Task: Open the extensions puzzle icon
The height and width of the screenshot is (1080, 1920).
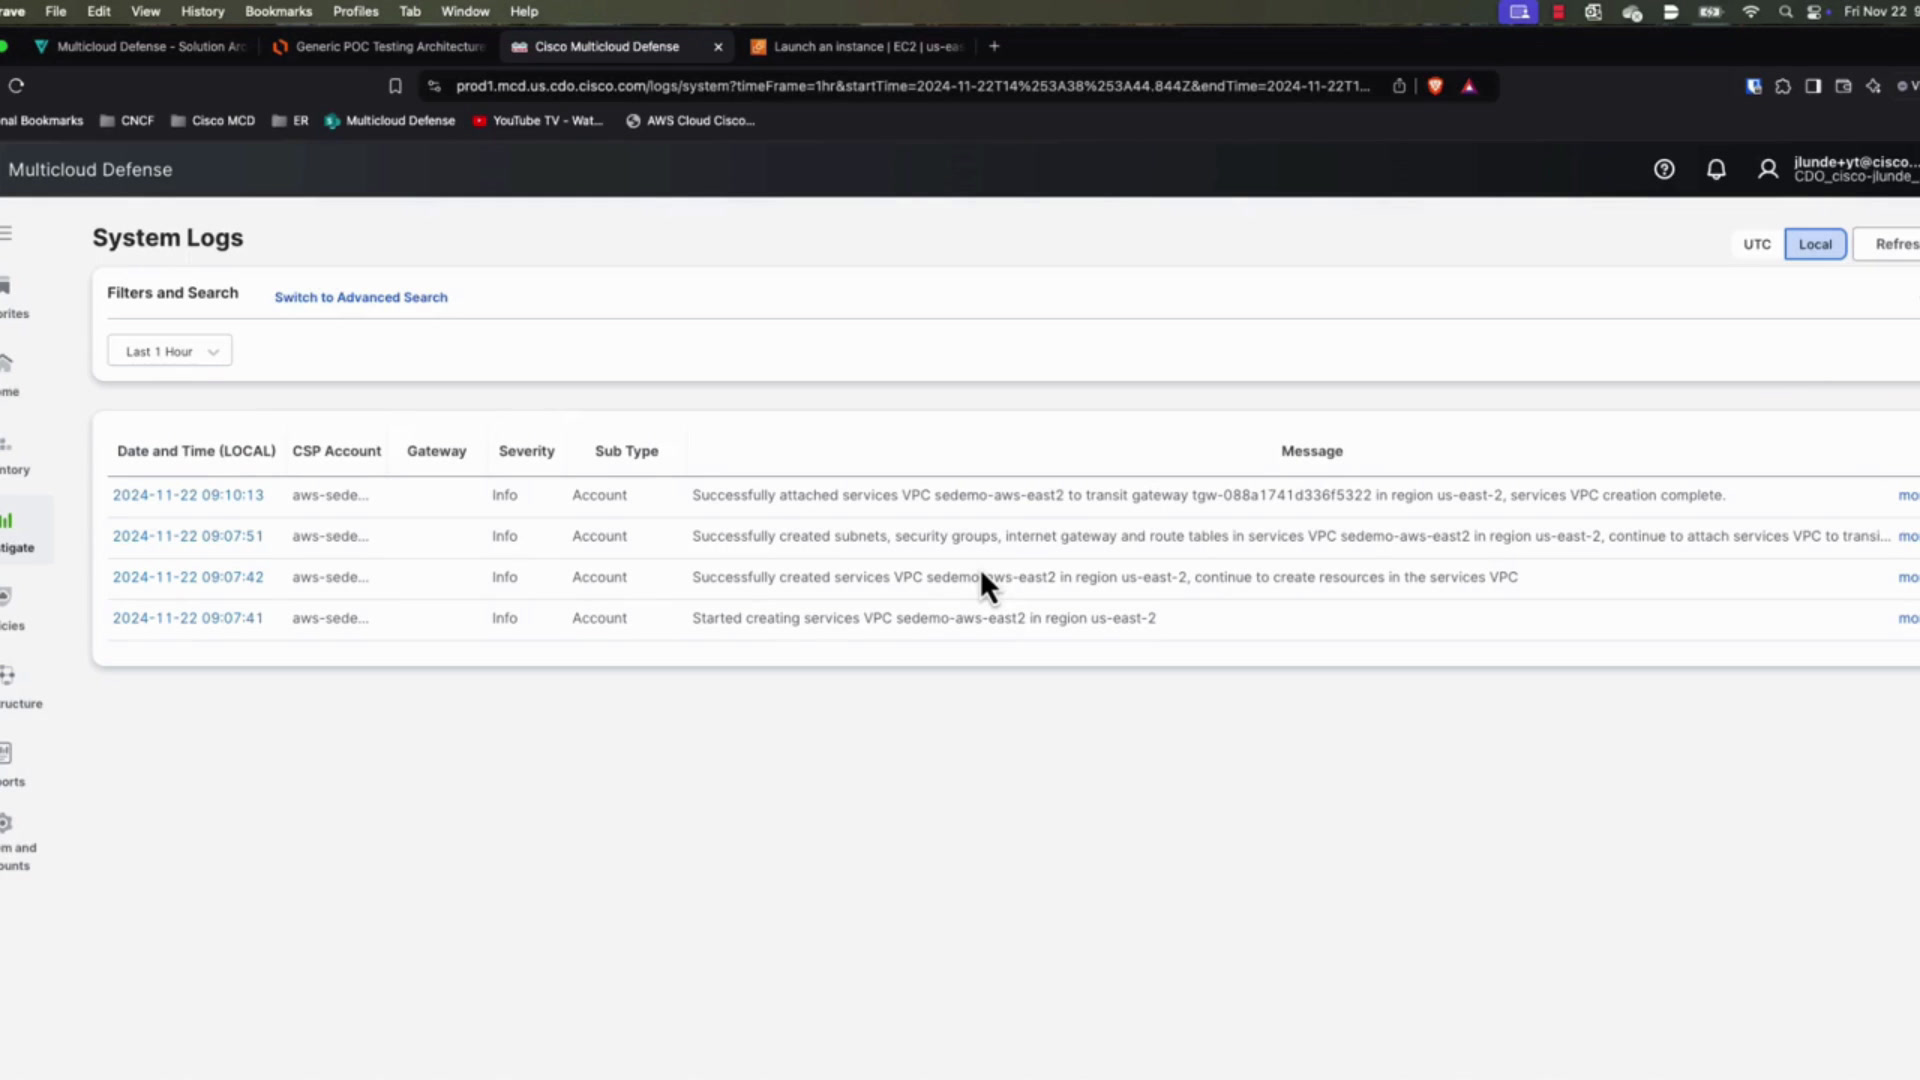Action: 1783,86
